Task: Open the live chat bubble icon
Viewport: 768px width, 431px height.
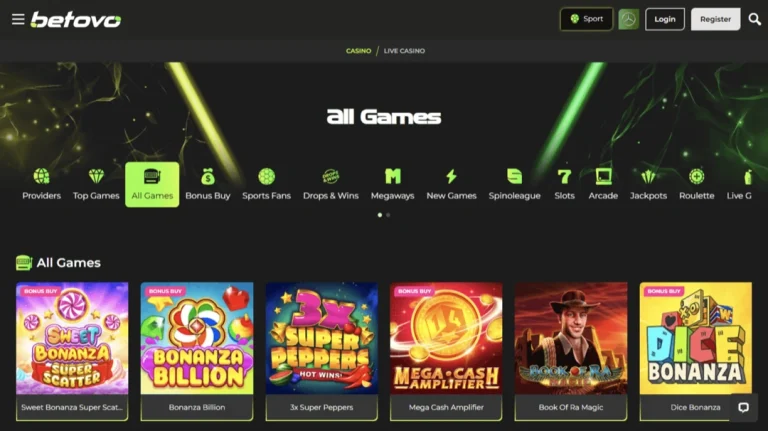Action: point(744,407)
